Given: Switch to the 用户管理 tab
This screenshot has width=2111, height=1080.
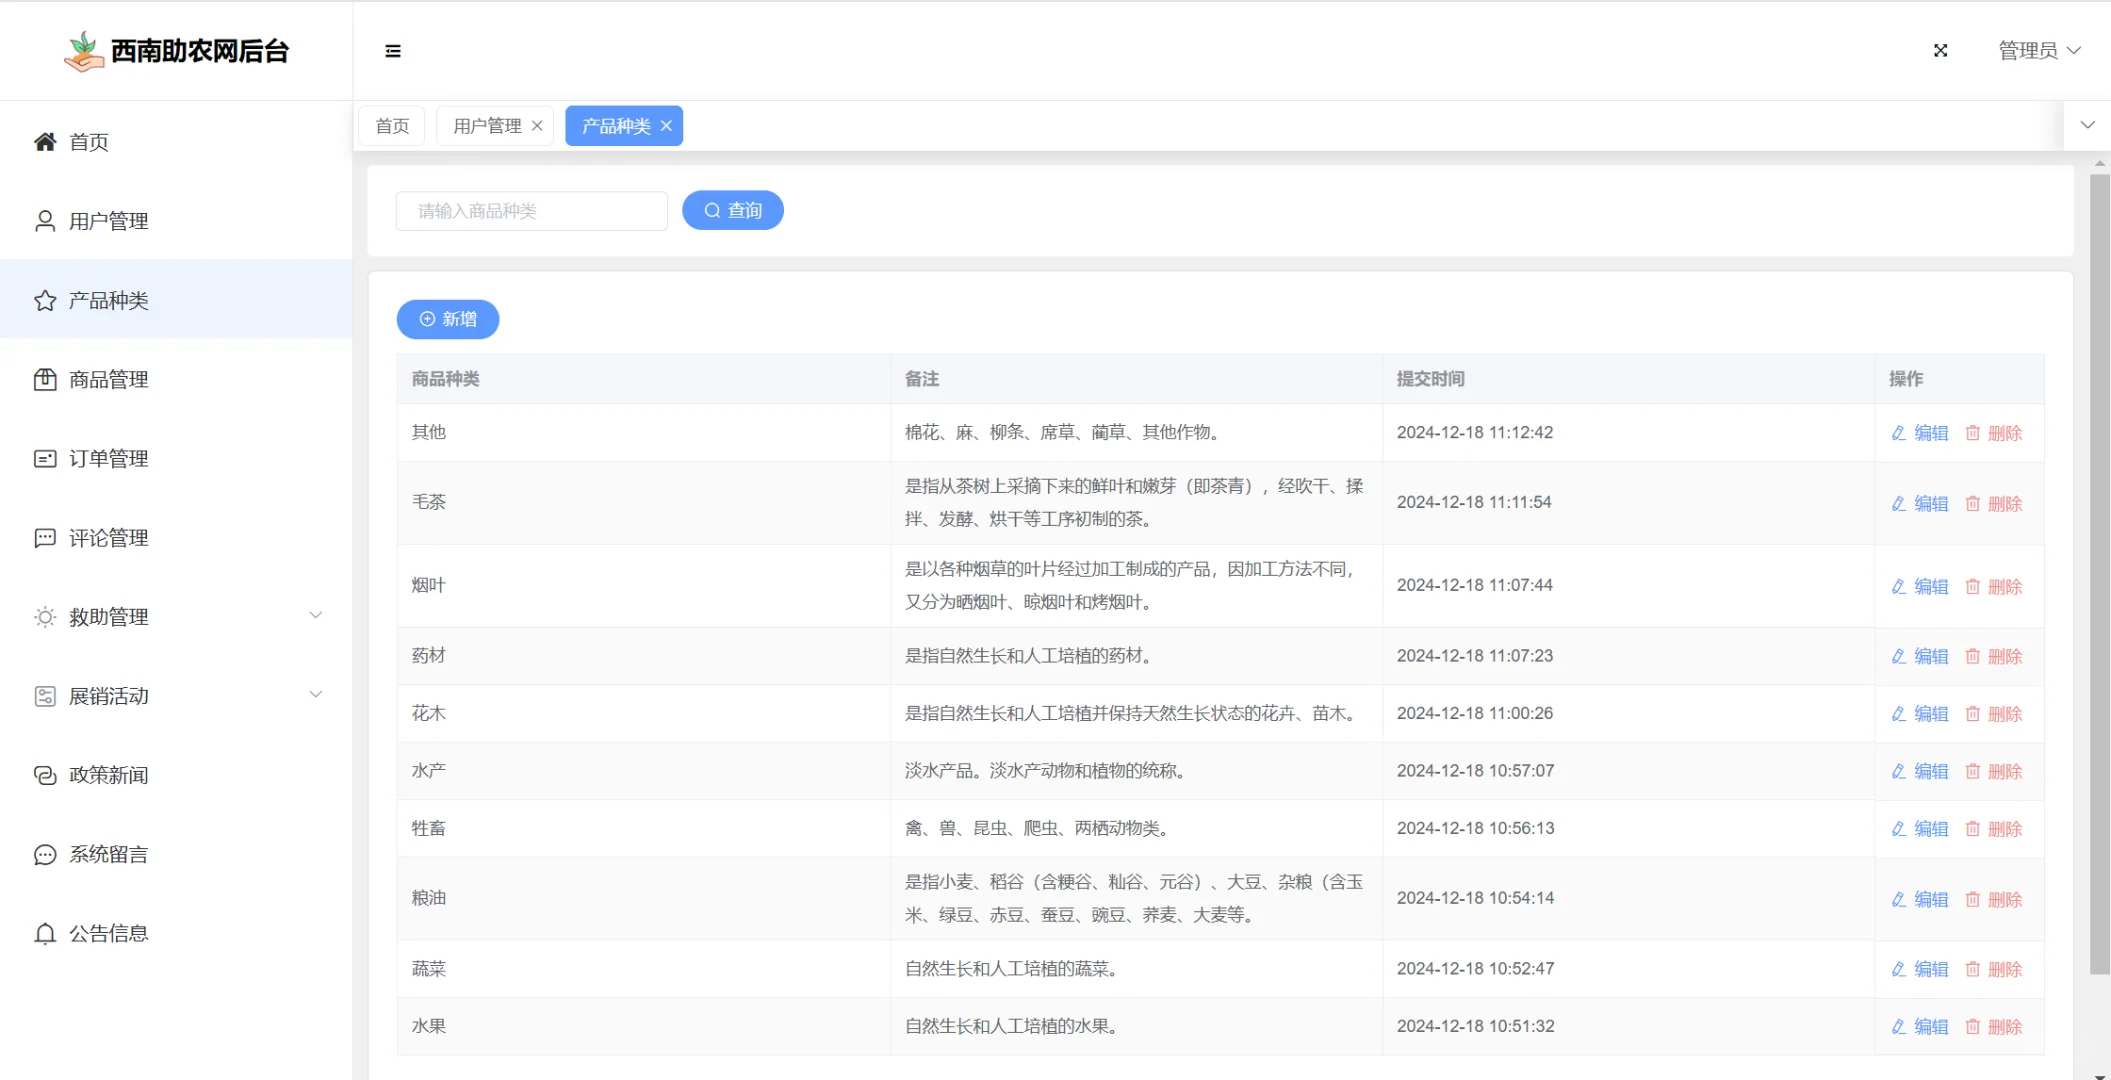Looking at the screenshot, I should pos(486,125).
